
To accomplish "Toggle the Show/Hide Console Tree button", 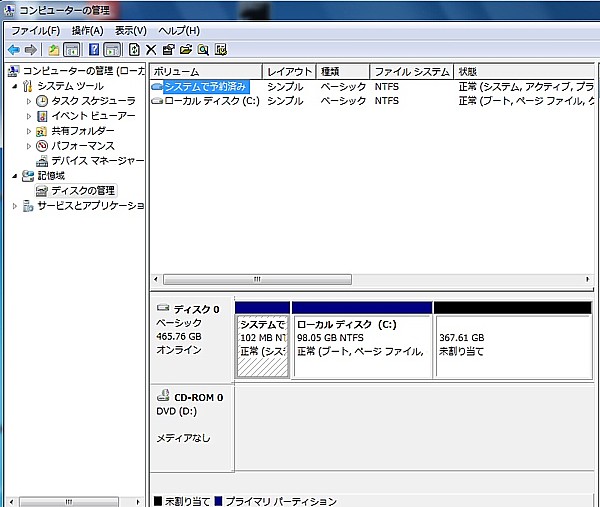I will tap(72, 50).
